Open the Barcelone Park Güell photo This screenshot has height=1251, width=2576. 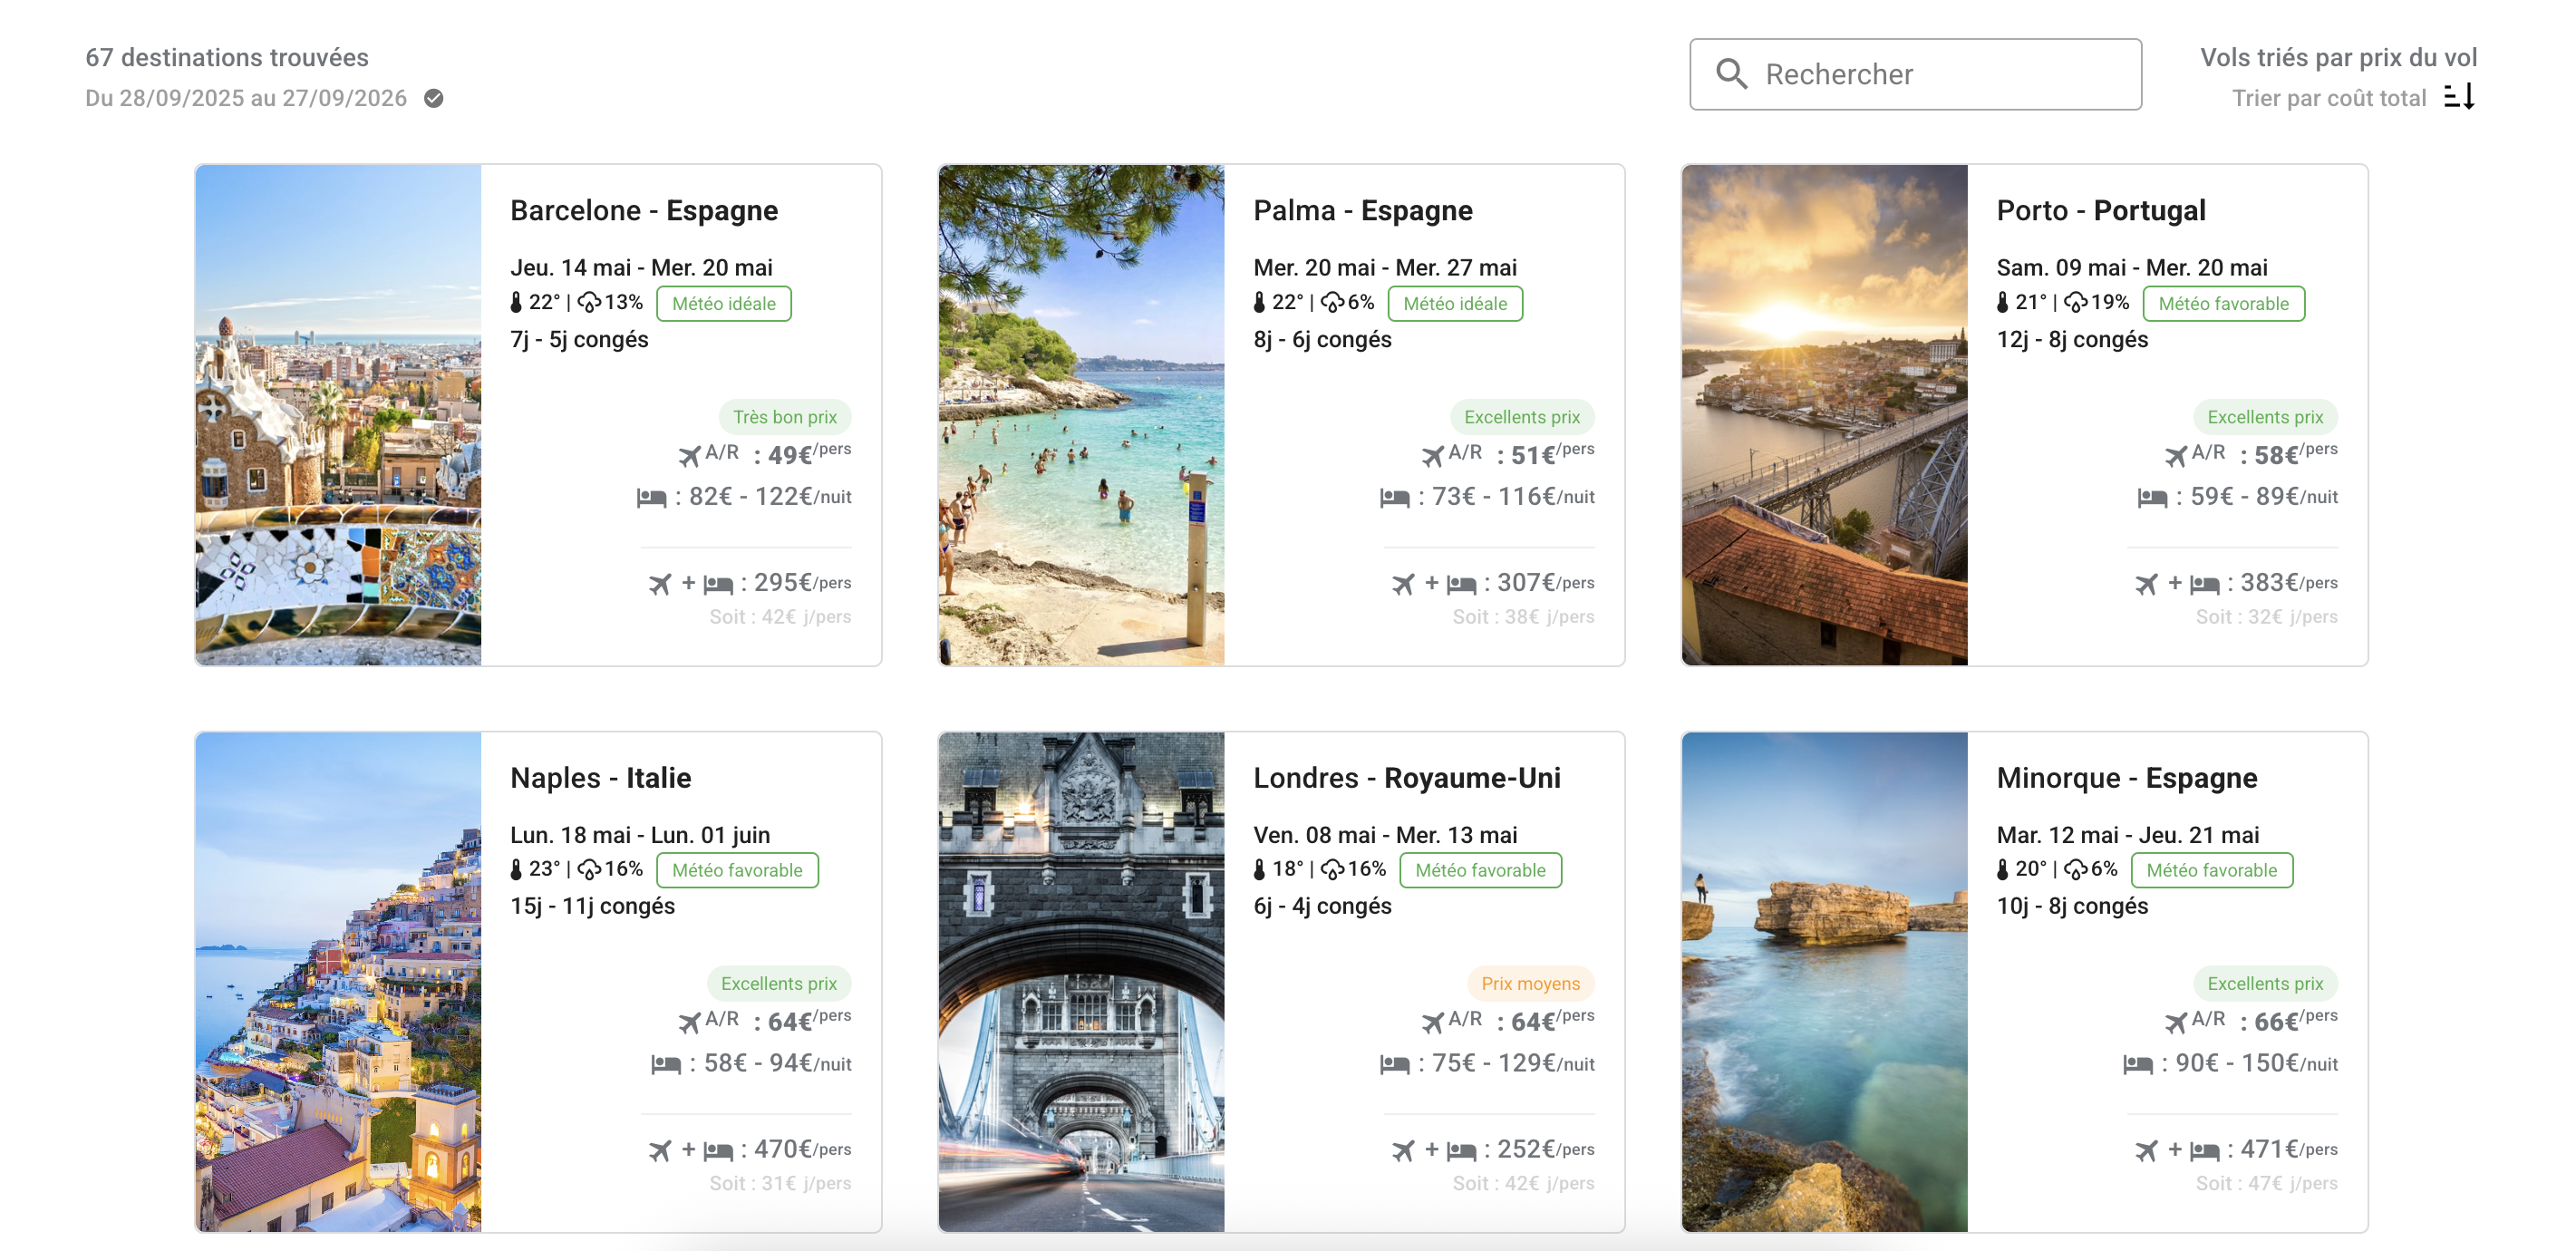[x=338, y=415]
